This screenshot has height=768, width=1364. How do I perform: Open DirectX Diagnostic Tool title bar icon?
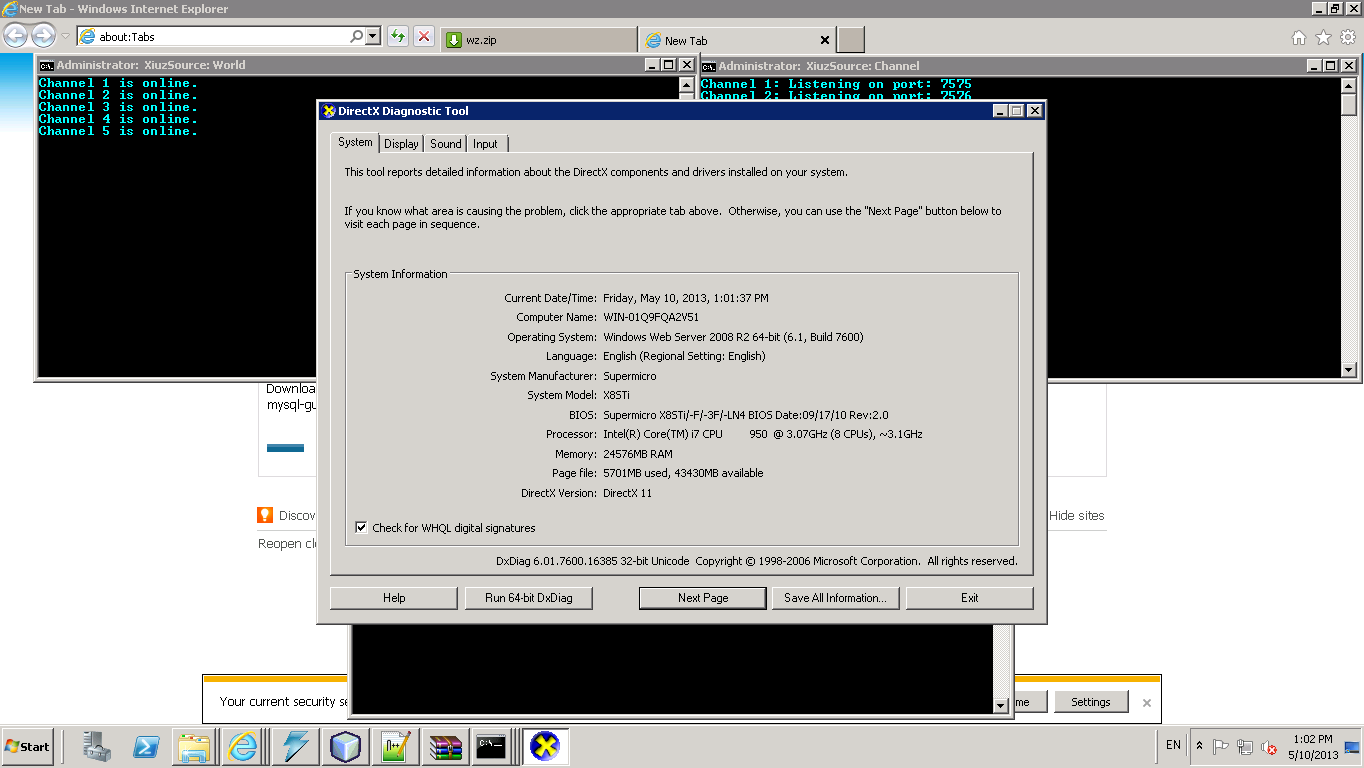click(x=329, y=111)
